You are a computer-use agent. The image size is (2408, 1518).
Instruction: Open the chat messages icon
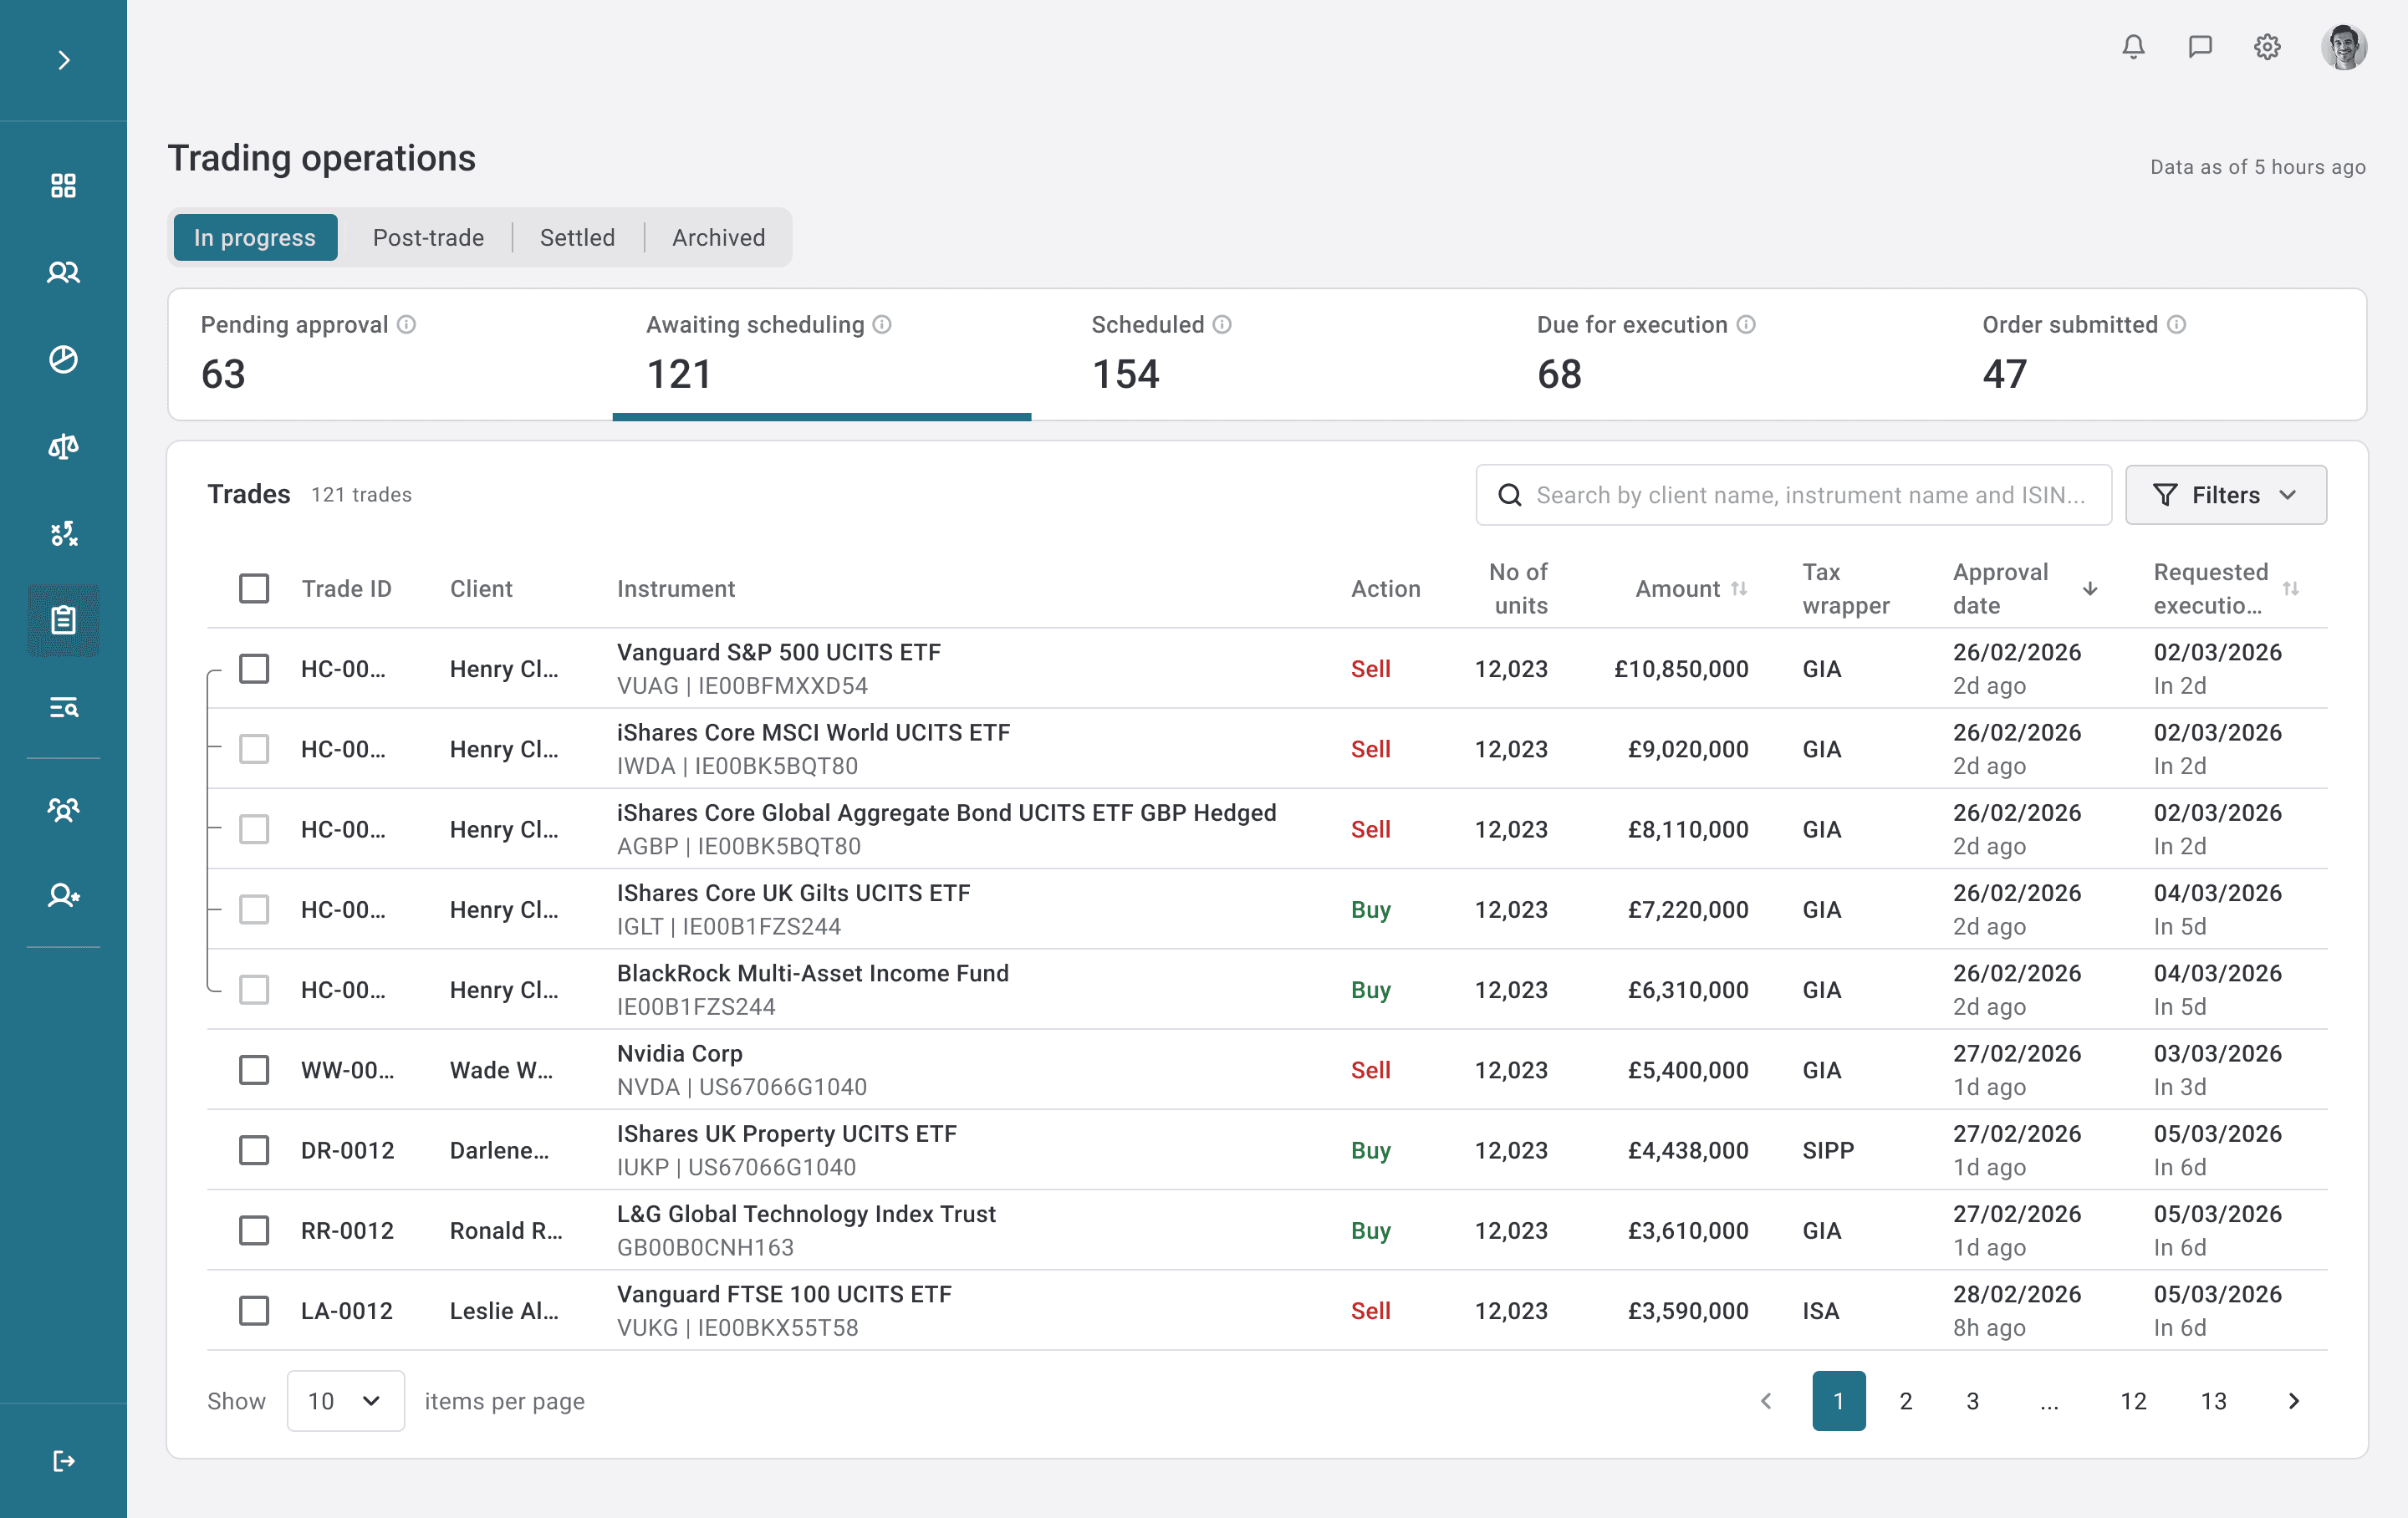coord(2200,47)
